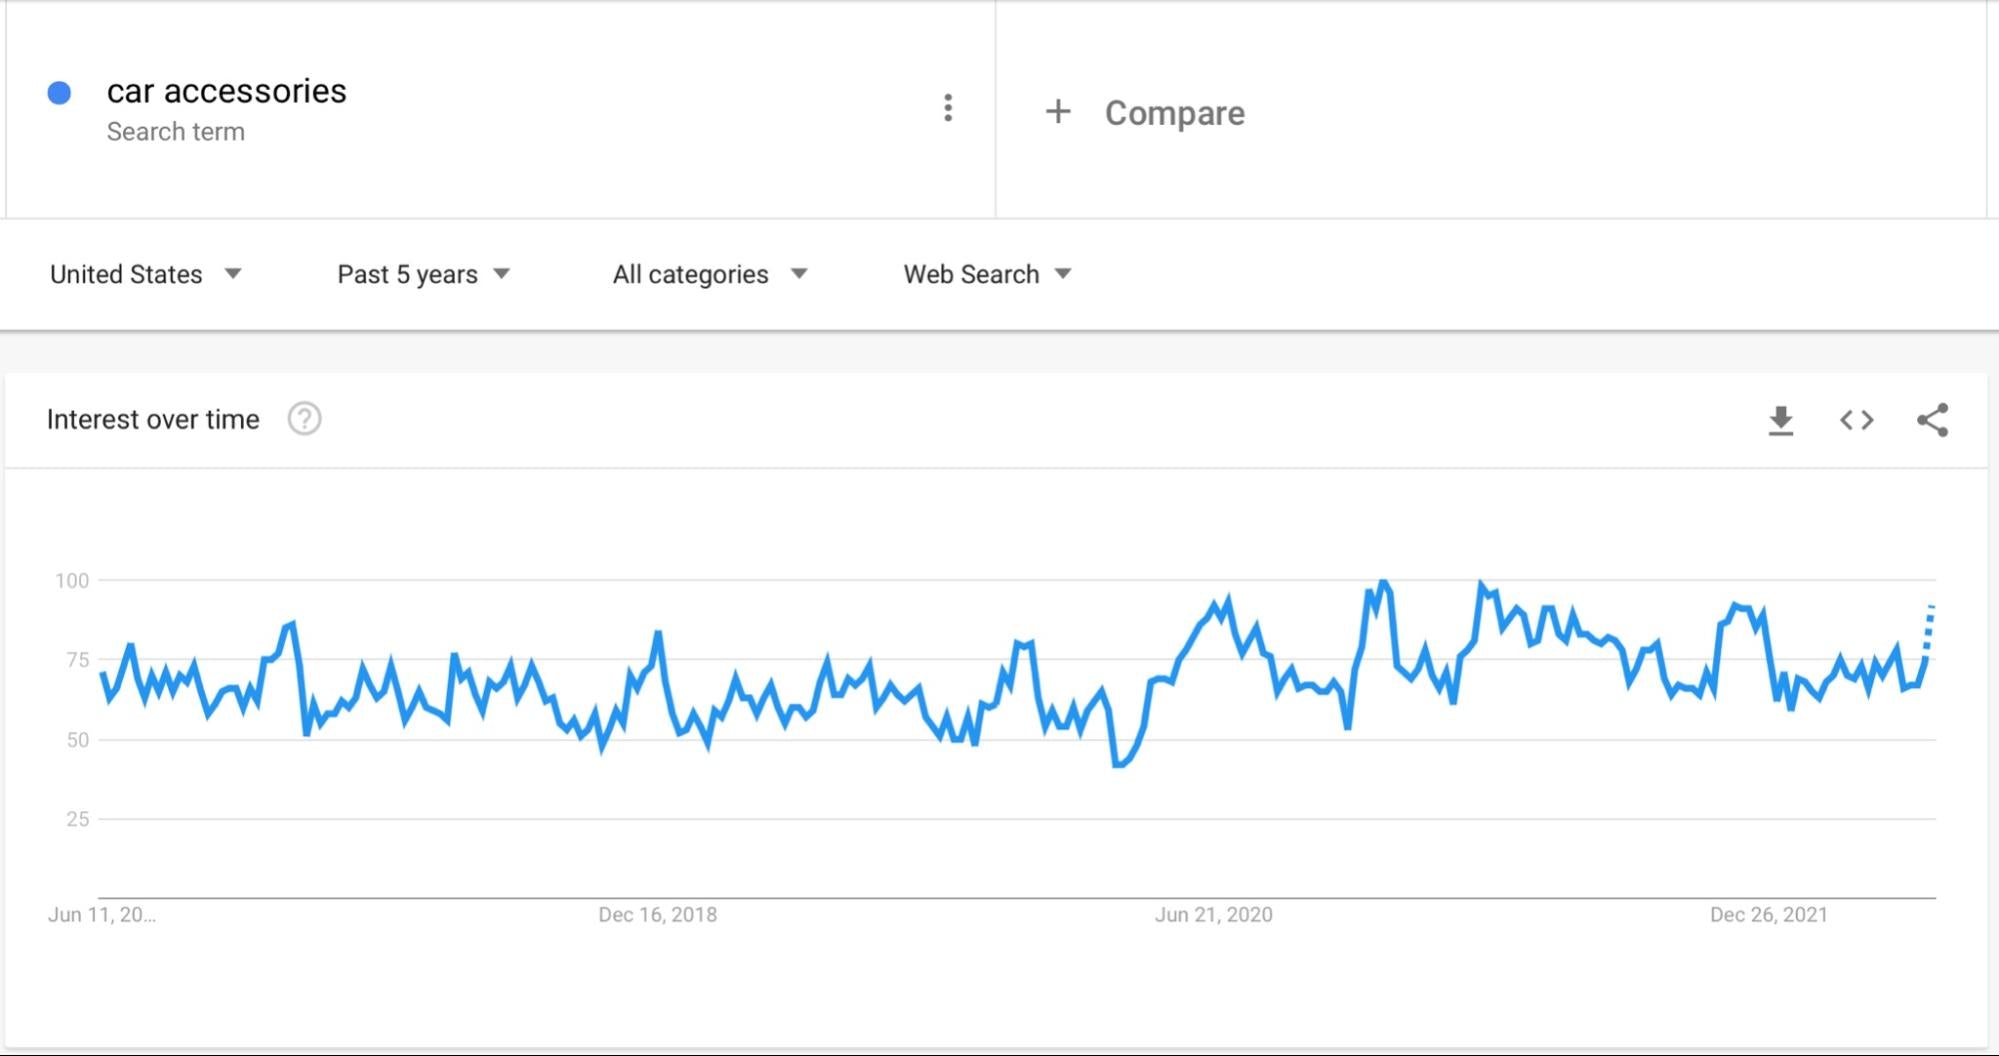Expand the United States region dropdown
This screenshot has width=1999, height=1056.
point(146,274)
